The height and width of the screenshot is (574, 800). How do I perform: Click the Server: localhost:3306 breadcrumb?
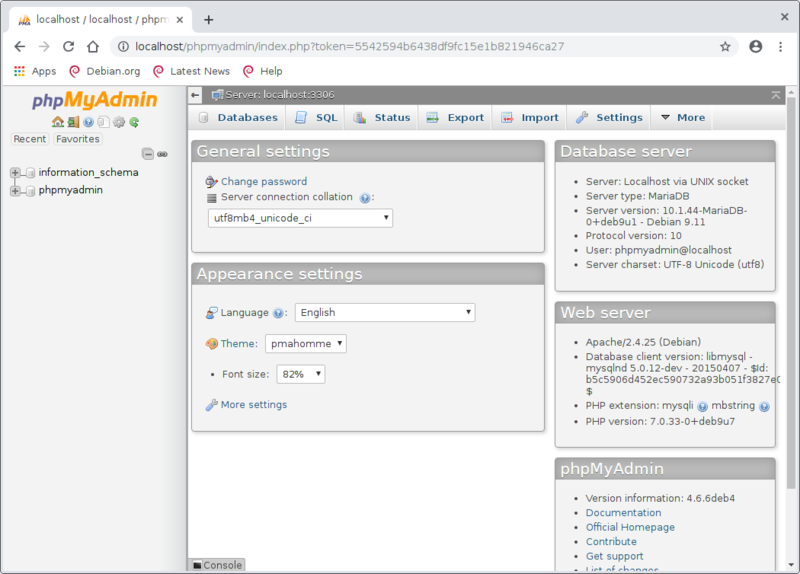pyautogui.click(x=280, y=95)
